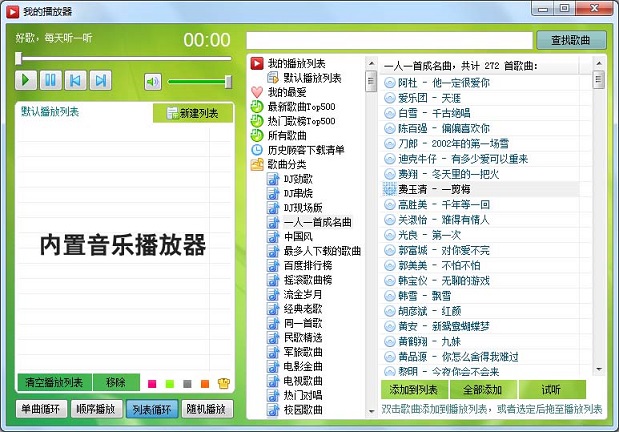Enable 单曲循环 single-loop mode
Screen dimensions: 619x432
pyautogui.click(x=41, y=409)
